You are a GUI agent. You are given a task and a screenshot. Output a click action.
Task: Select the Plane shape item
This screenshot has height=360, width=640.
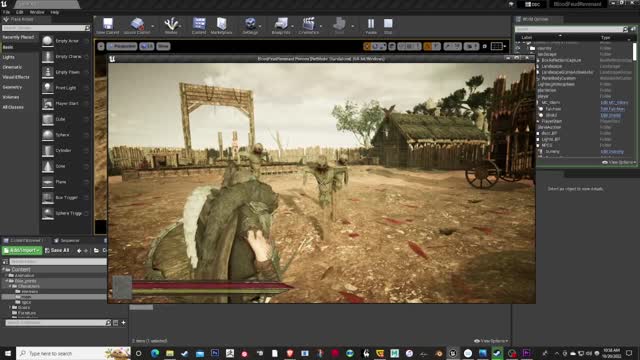pos(65,182)
